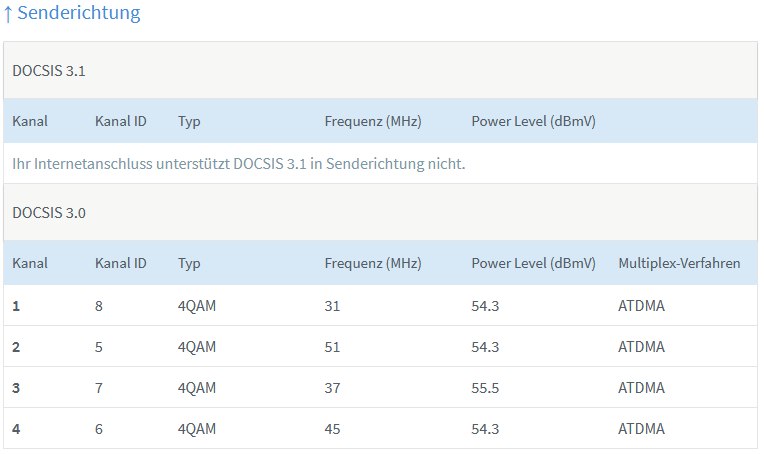This screenshot has width=764, height=454.
Task: Click ATDMA in the channel 3 row
Action: (x=641, y=388)
